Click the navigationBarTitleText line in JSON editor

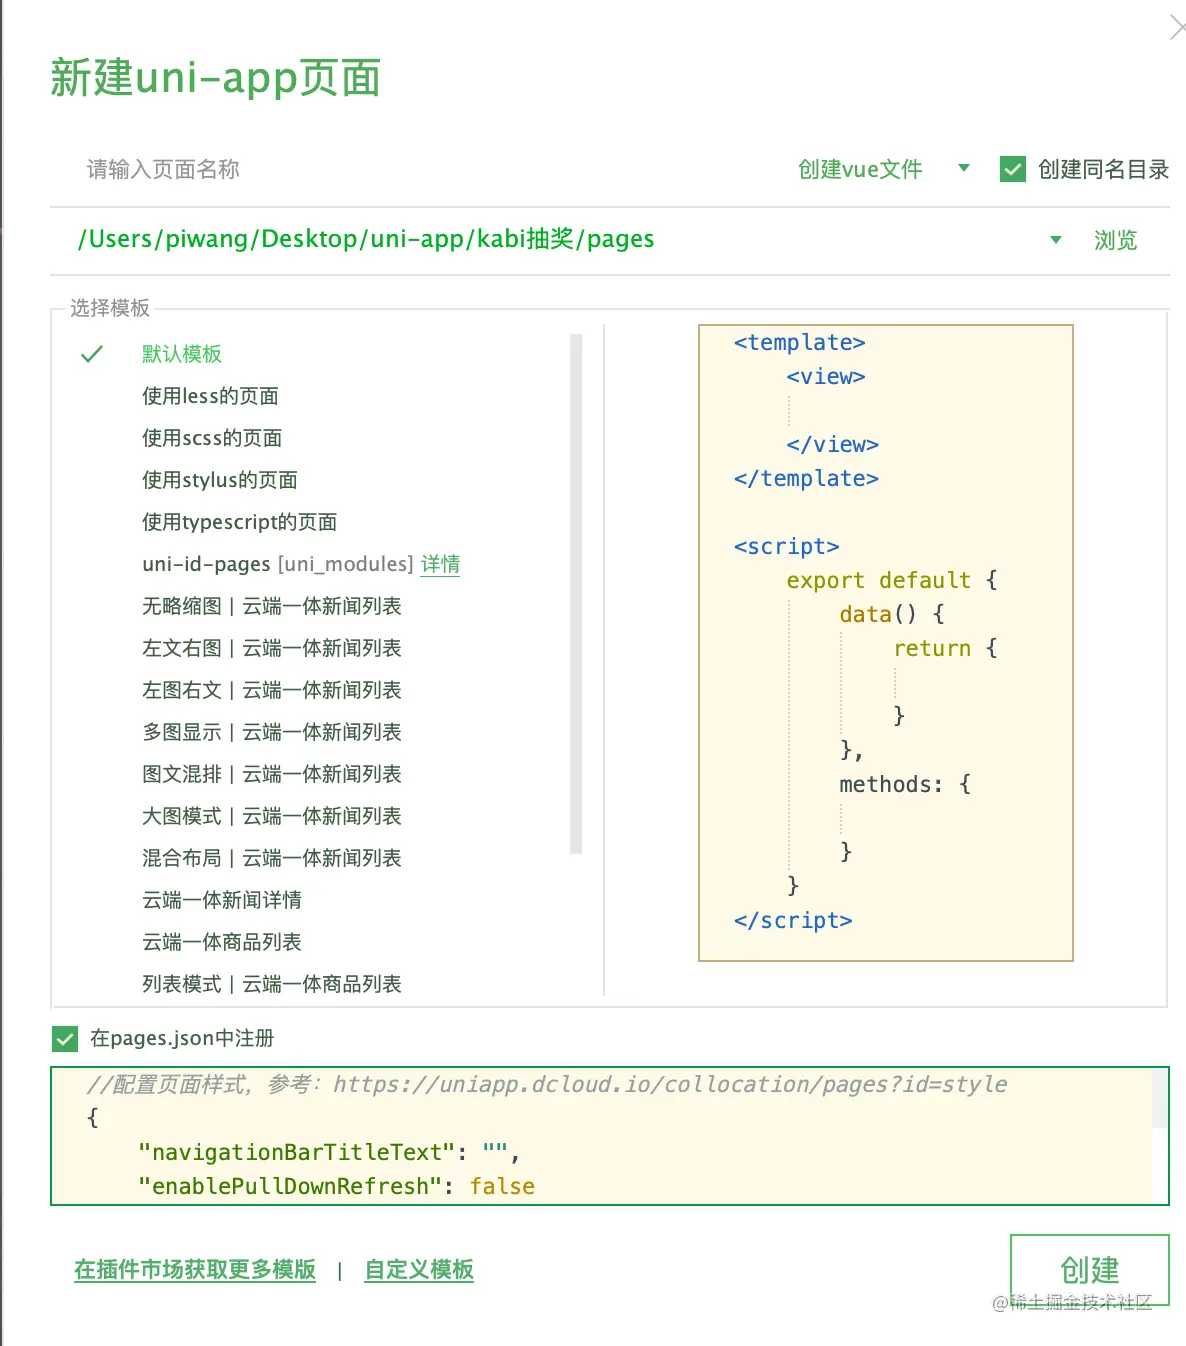pos(329,1152)
